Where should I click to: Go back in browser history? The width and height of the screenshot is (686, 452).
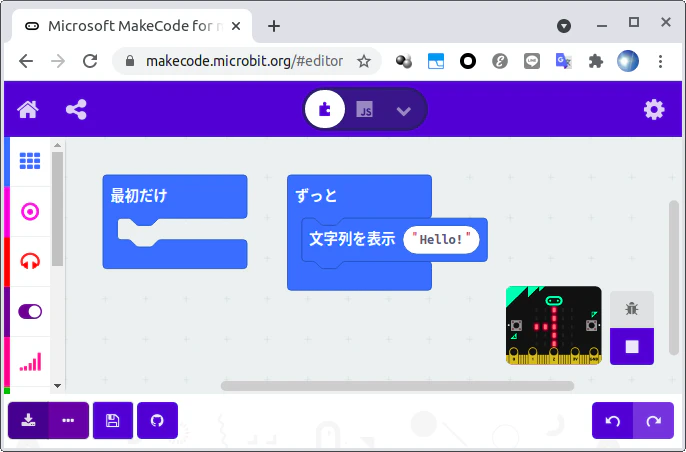[26, 61]
